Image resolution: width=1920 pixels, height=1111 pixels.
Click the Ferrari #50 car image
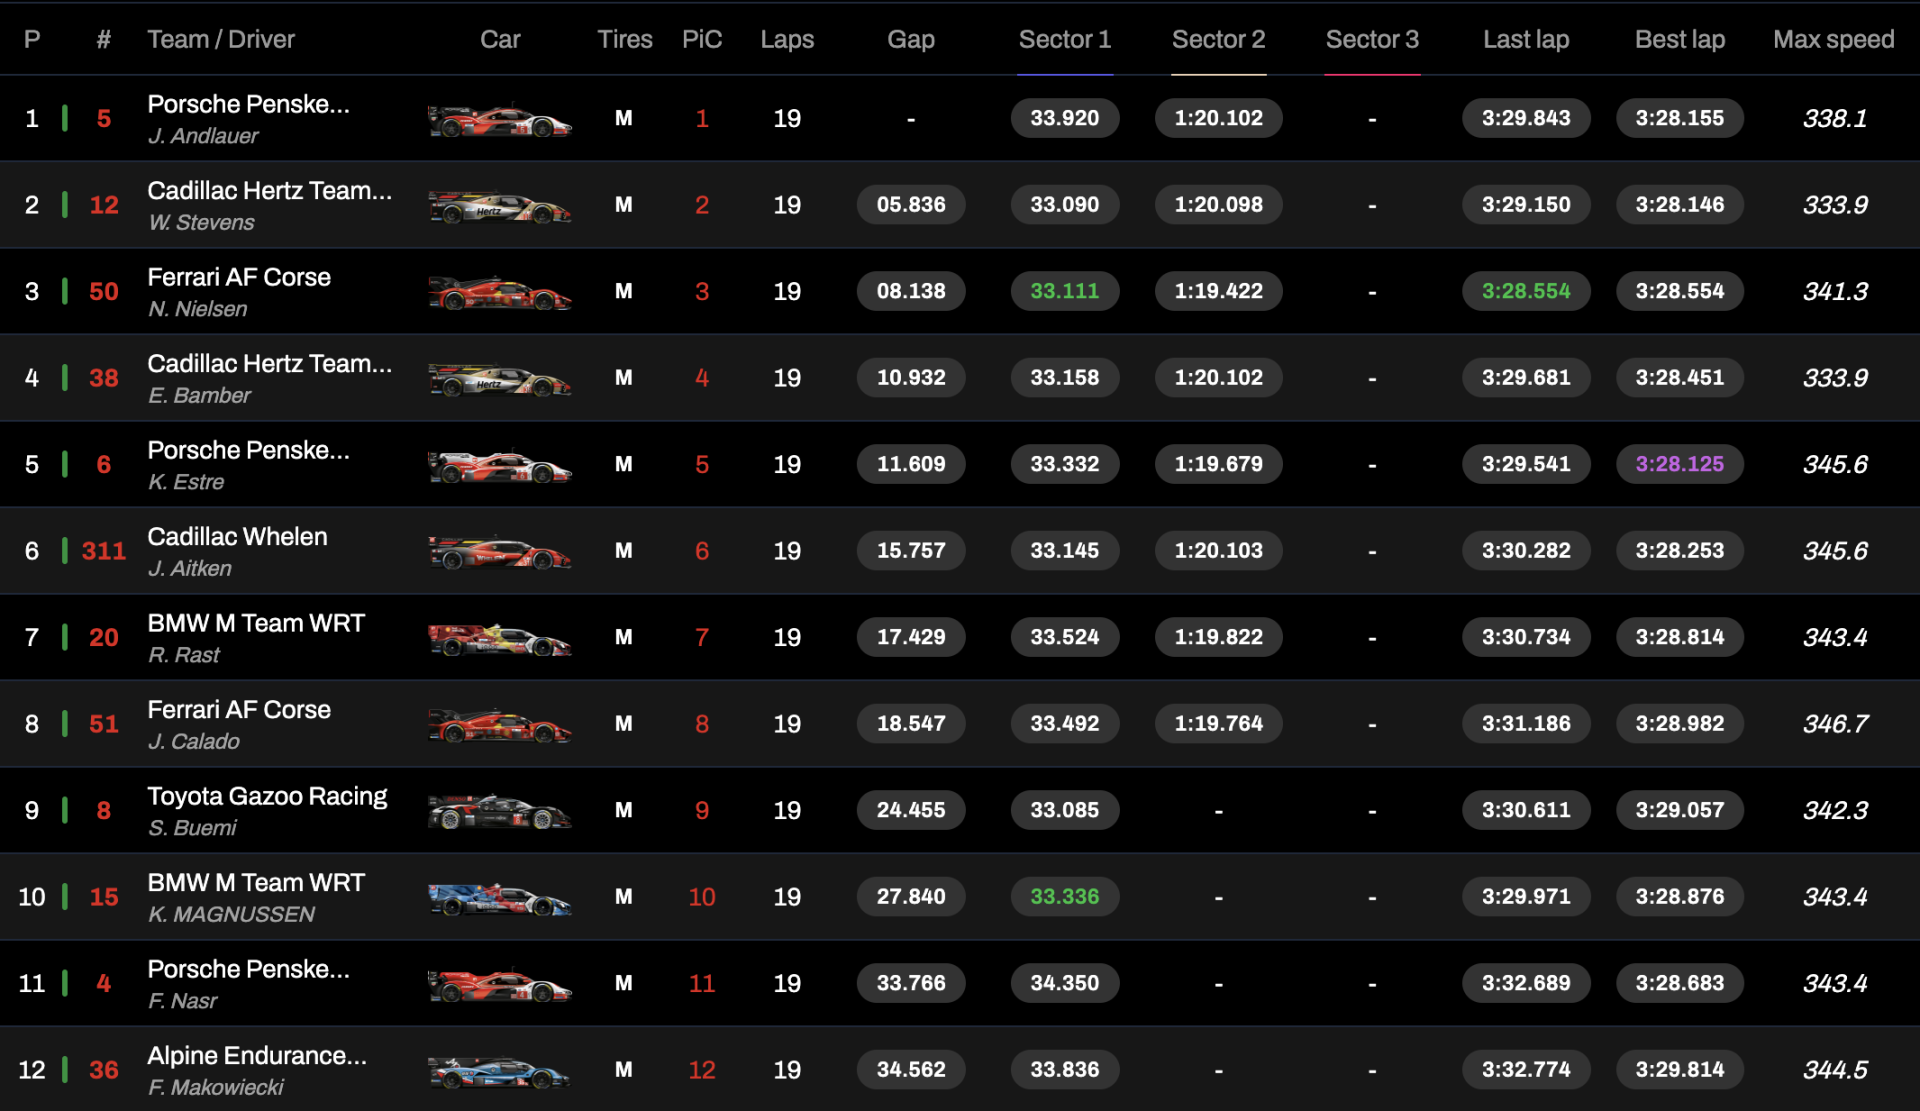499,293
